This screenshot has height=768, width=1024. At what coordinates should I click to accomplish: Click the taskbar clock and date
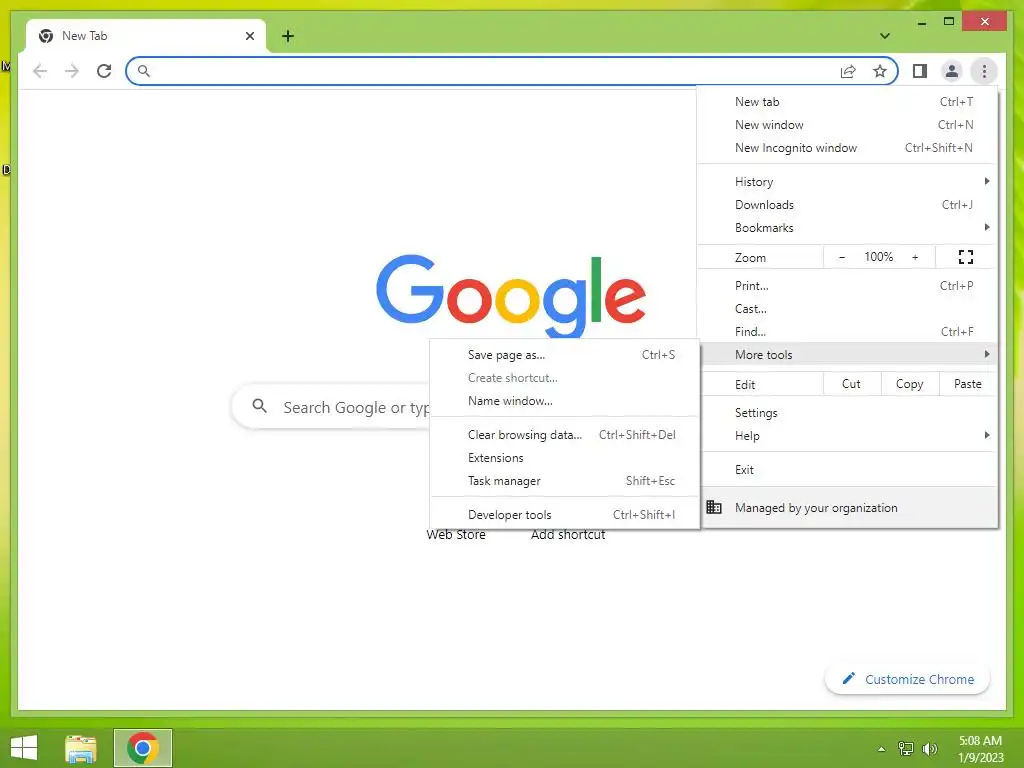(980, 748)
